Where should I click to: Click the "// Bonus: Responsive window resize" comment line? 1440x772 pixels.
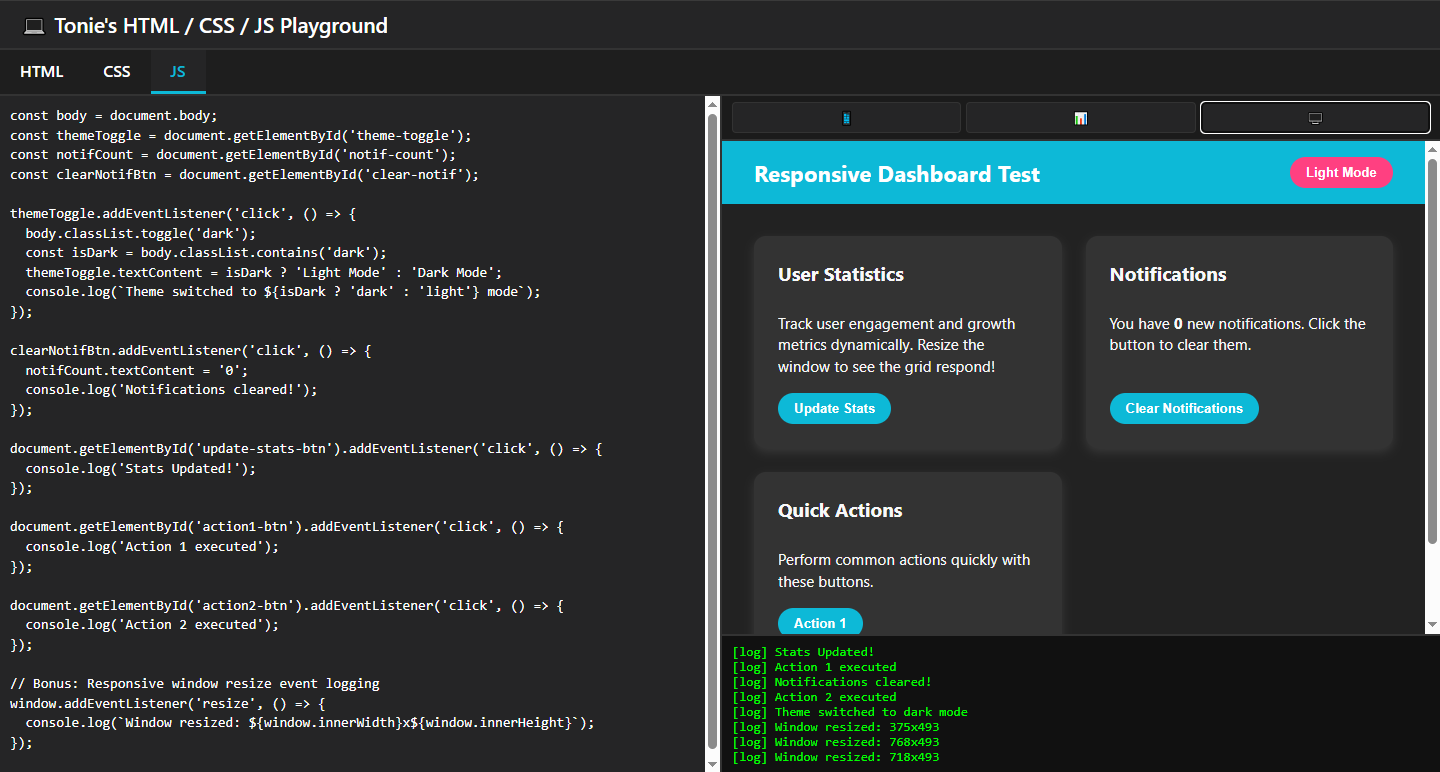(x=195, y=684)
